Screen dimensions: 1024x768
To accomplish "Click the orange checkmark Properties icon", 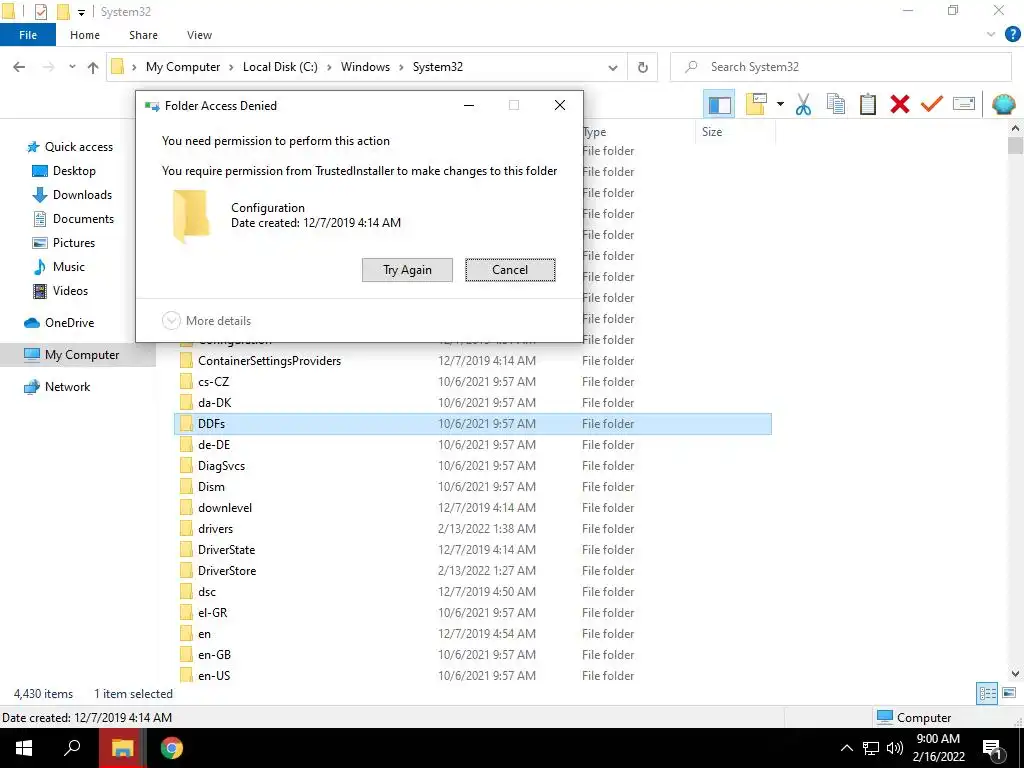I will pyautogui.click(x=932, y=104).
